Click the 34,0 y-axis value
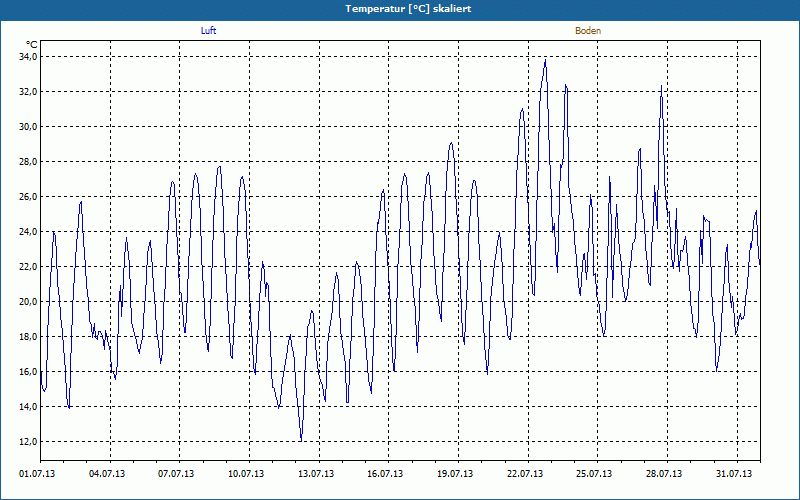Image resolution: width=800 pixels, height=500 pixels. coord(29,57)
